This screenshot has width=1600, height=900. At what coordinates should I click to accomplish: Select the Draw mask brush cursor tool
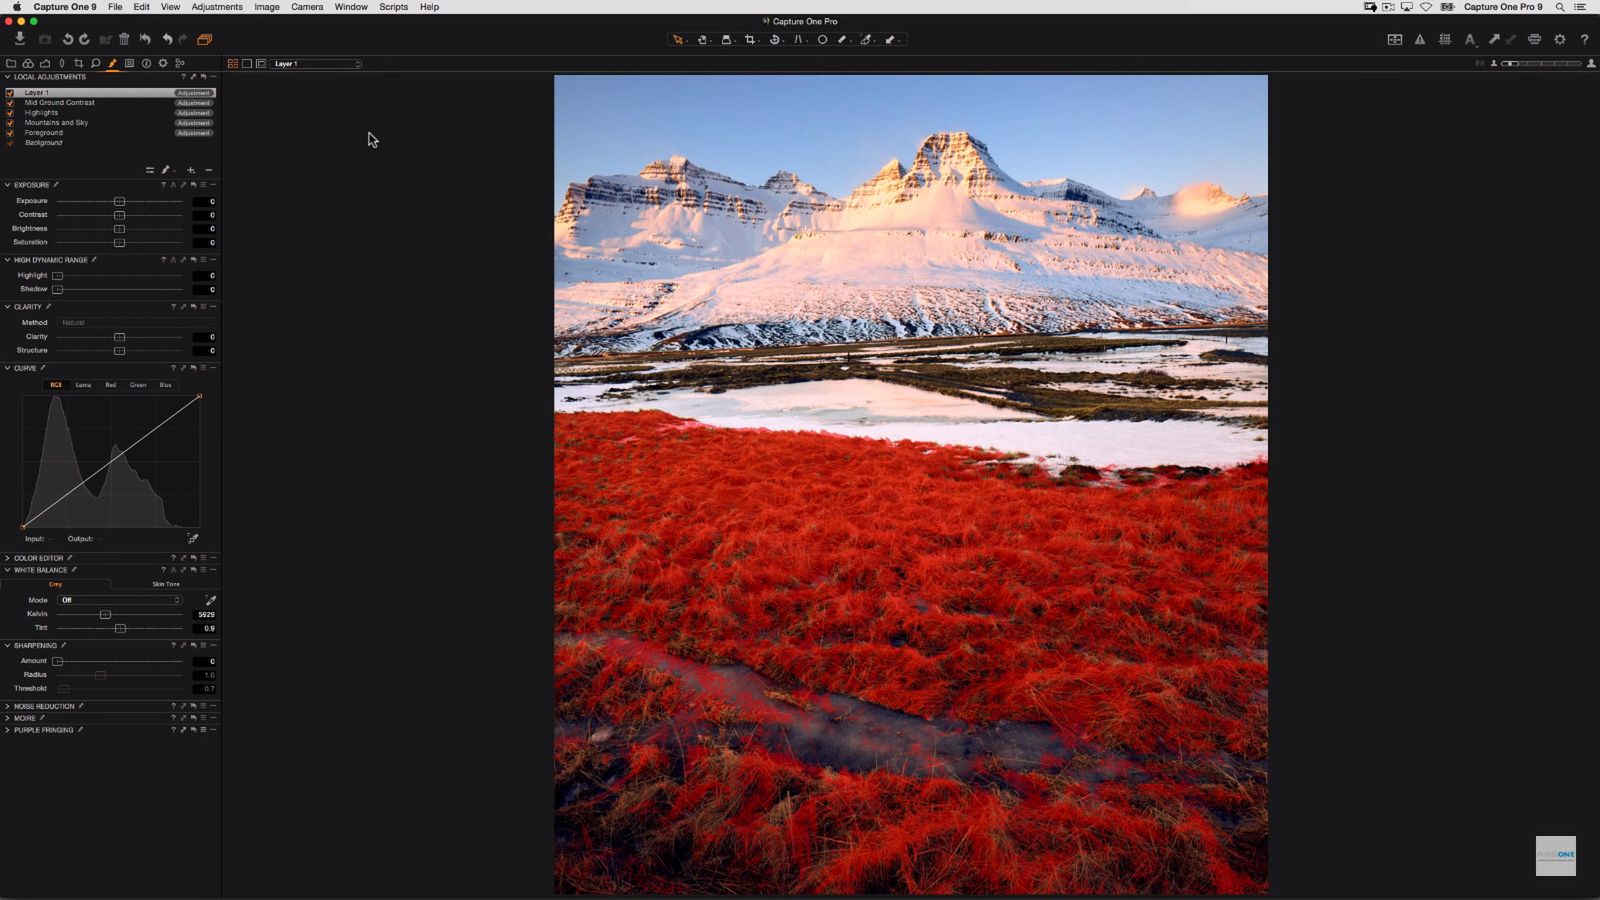(x=842, y=40)
